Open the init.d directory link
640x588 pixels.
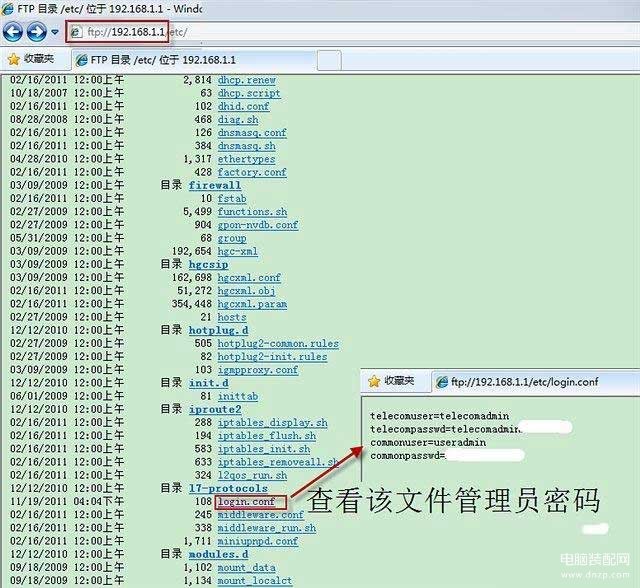coord(209,383)
